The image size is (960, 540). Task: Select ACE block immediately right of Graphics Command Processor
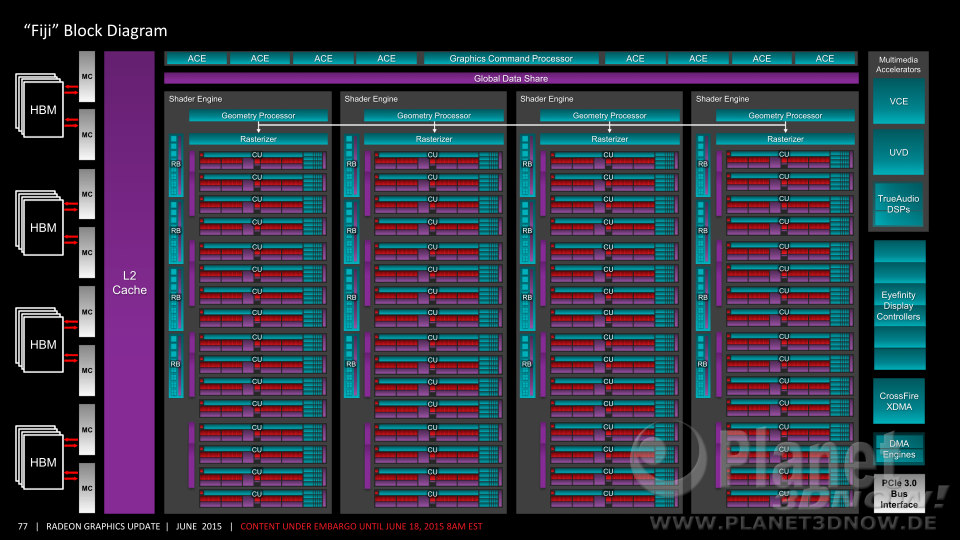[635, 58]
